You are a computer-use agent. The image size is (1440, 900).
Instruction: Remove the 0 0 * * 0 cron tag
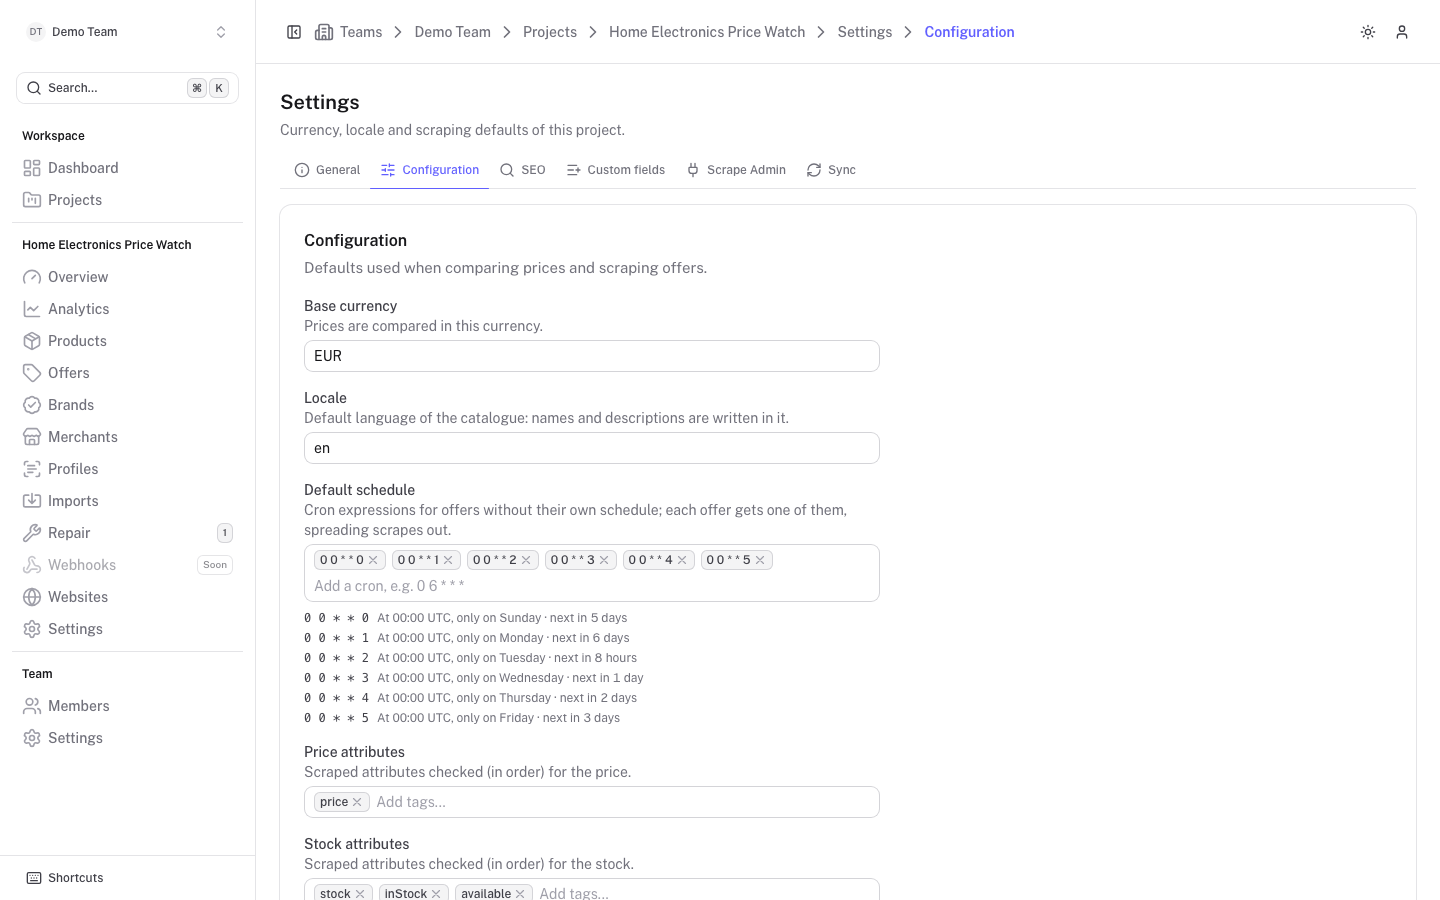(373, 560)
